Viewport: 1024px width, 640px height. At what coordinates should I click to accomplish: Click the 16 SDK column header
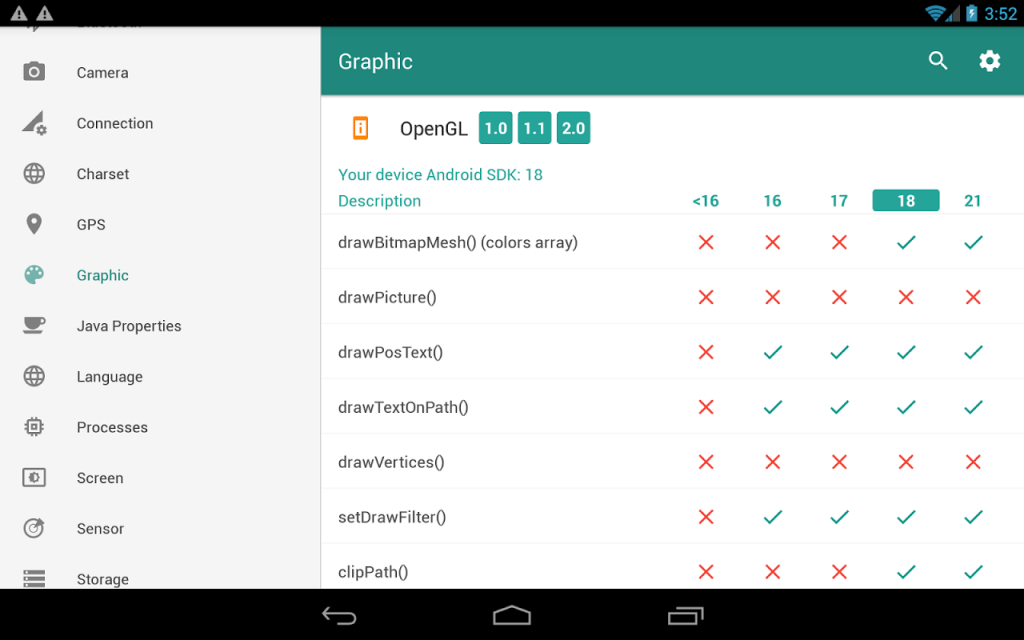pos(773,200)
